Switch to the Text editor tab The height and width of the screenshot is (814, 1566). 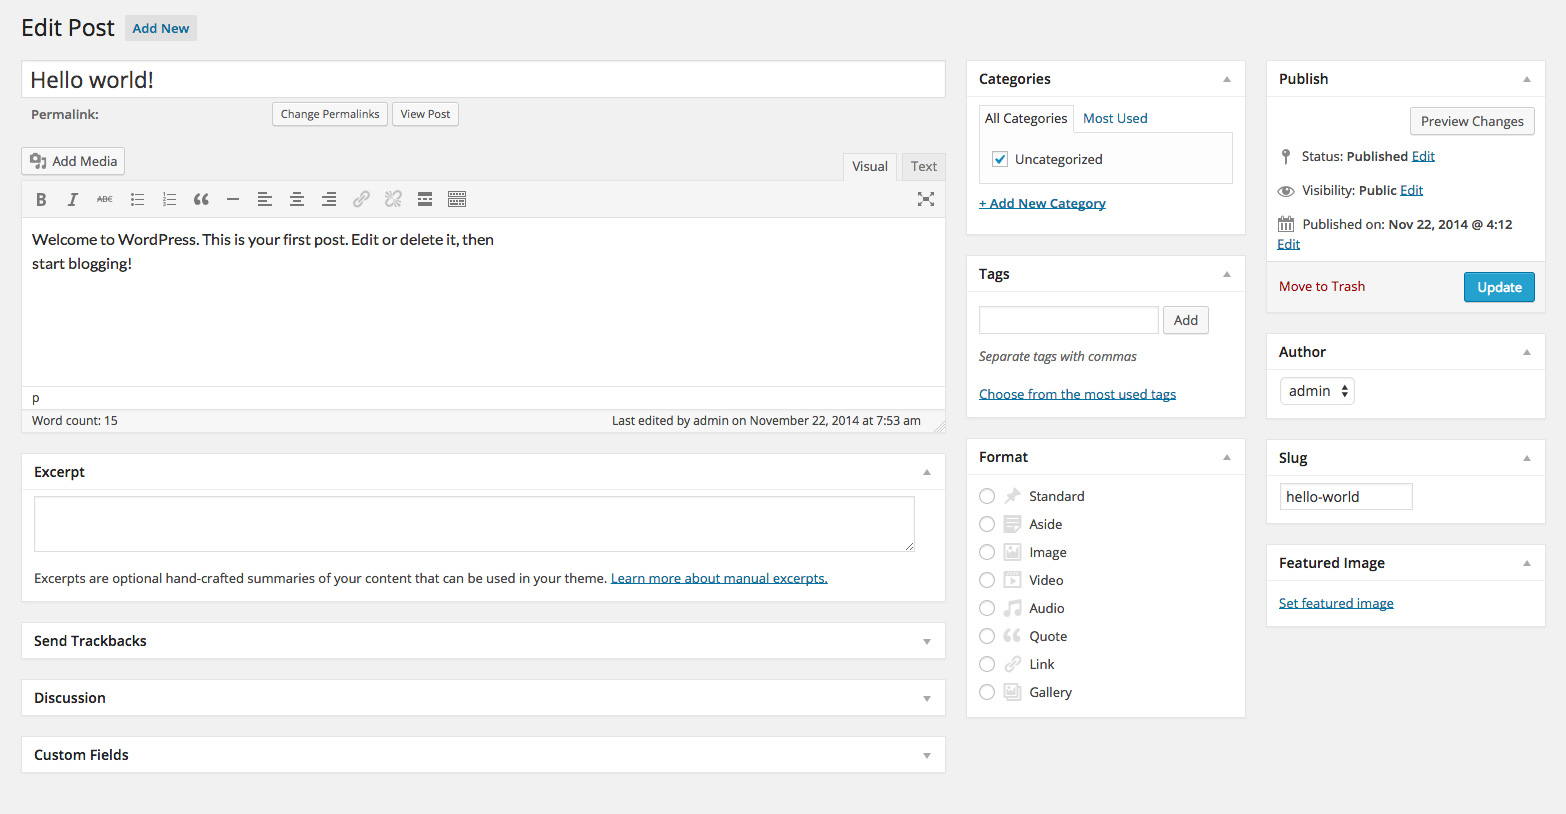(x=923, y=166)
